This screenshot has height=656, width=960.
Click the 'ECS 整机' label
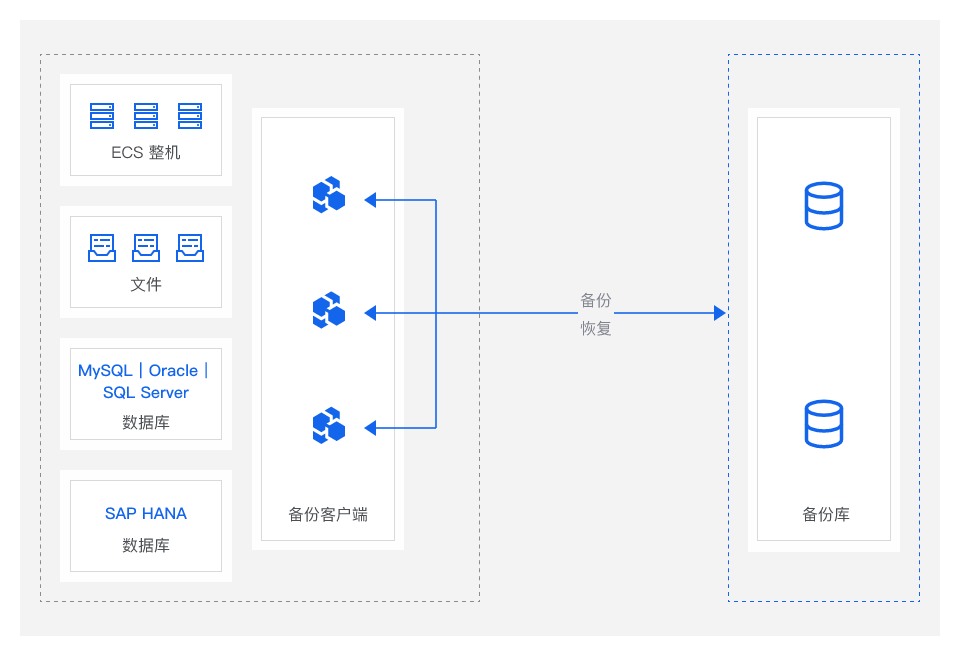point(146,153)
